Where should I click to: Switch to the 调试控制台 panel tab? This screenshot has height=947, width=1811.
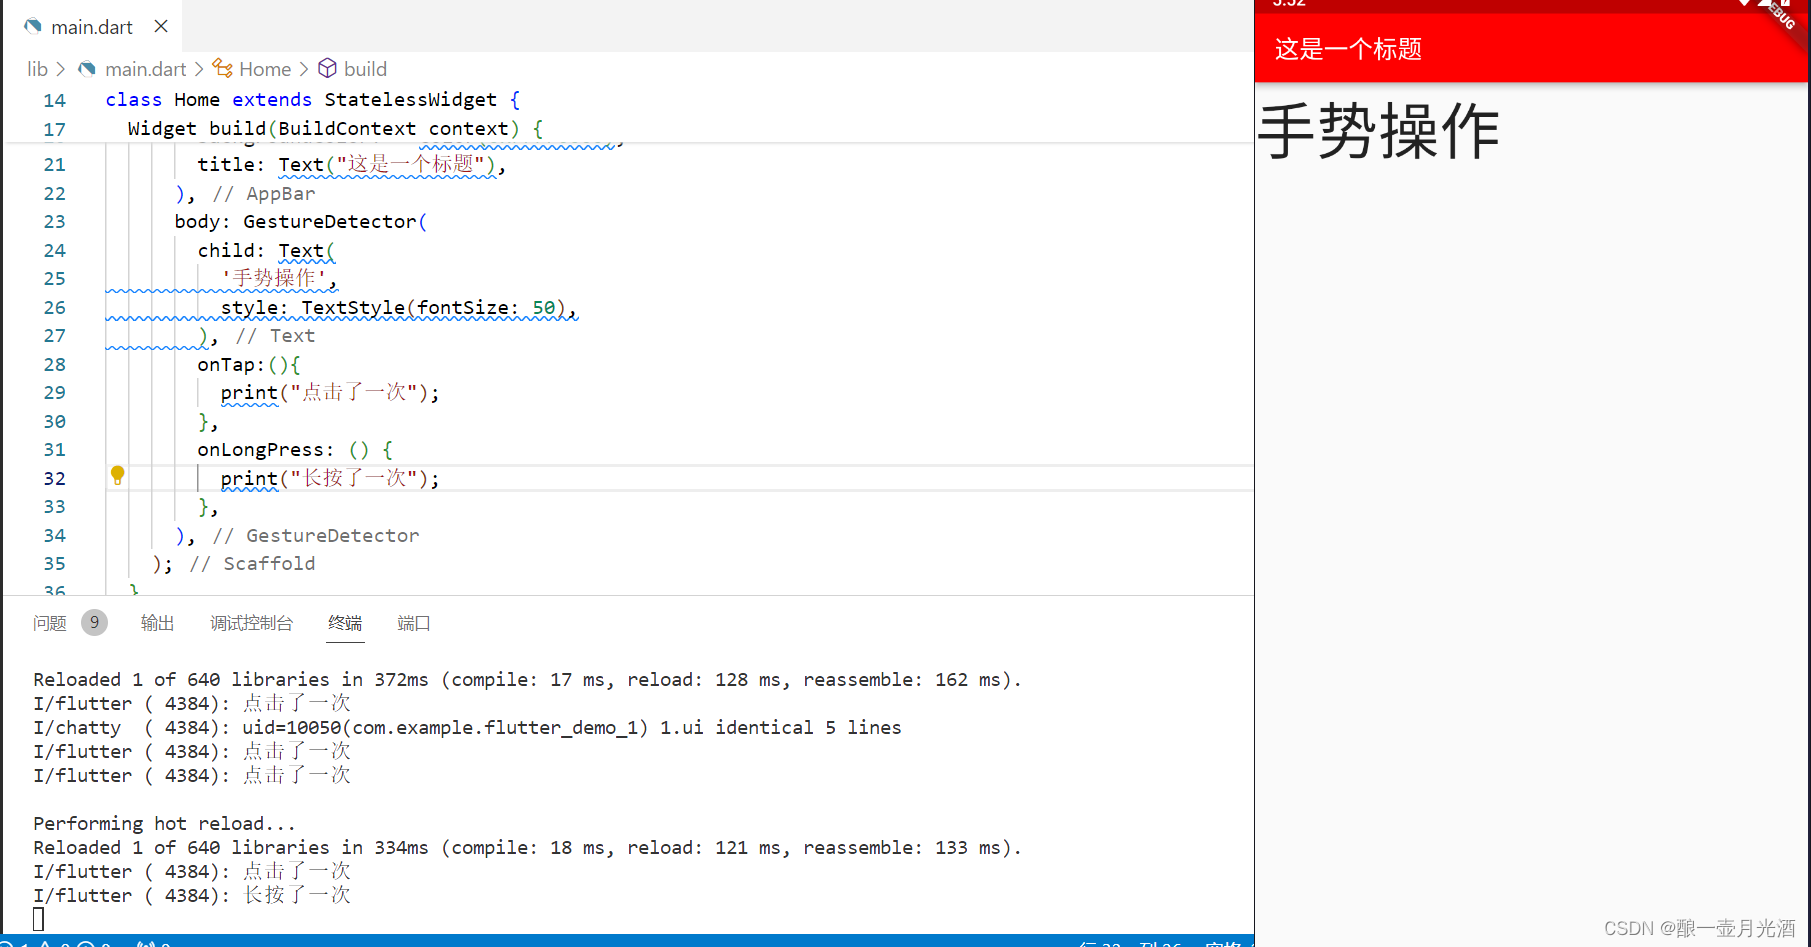coord(251,622)
